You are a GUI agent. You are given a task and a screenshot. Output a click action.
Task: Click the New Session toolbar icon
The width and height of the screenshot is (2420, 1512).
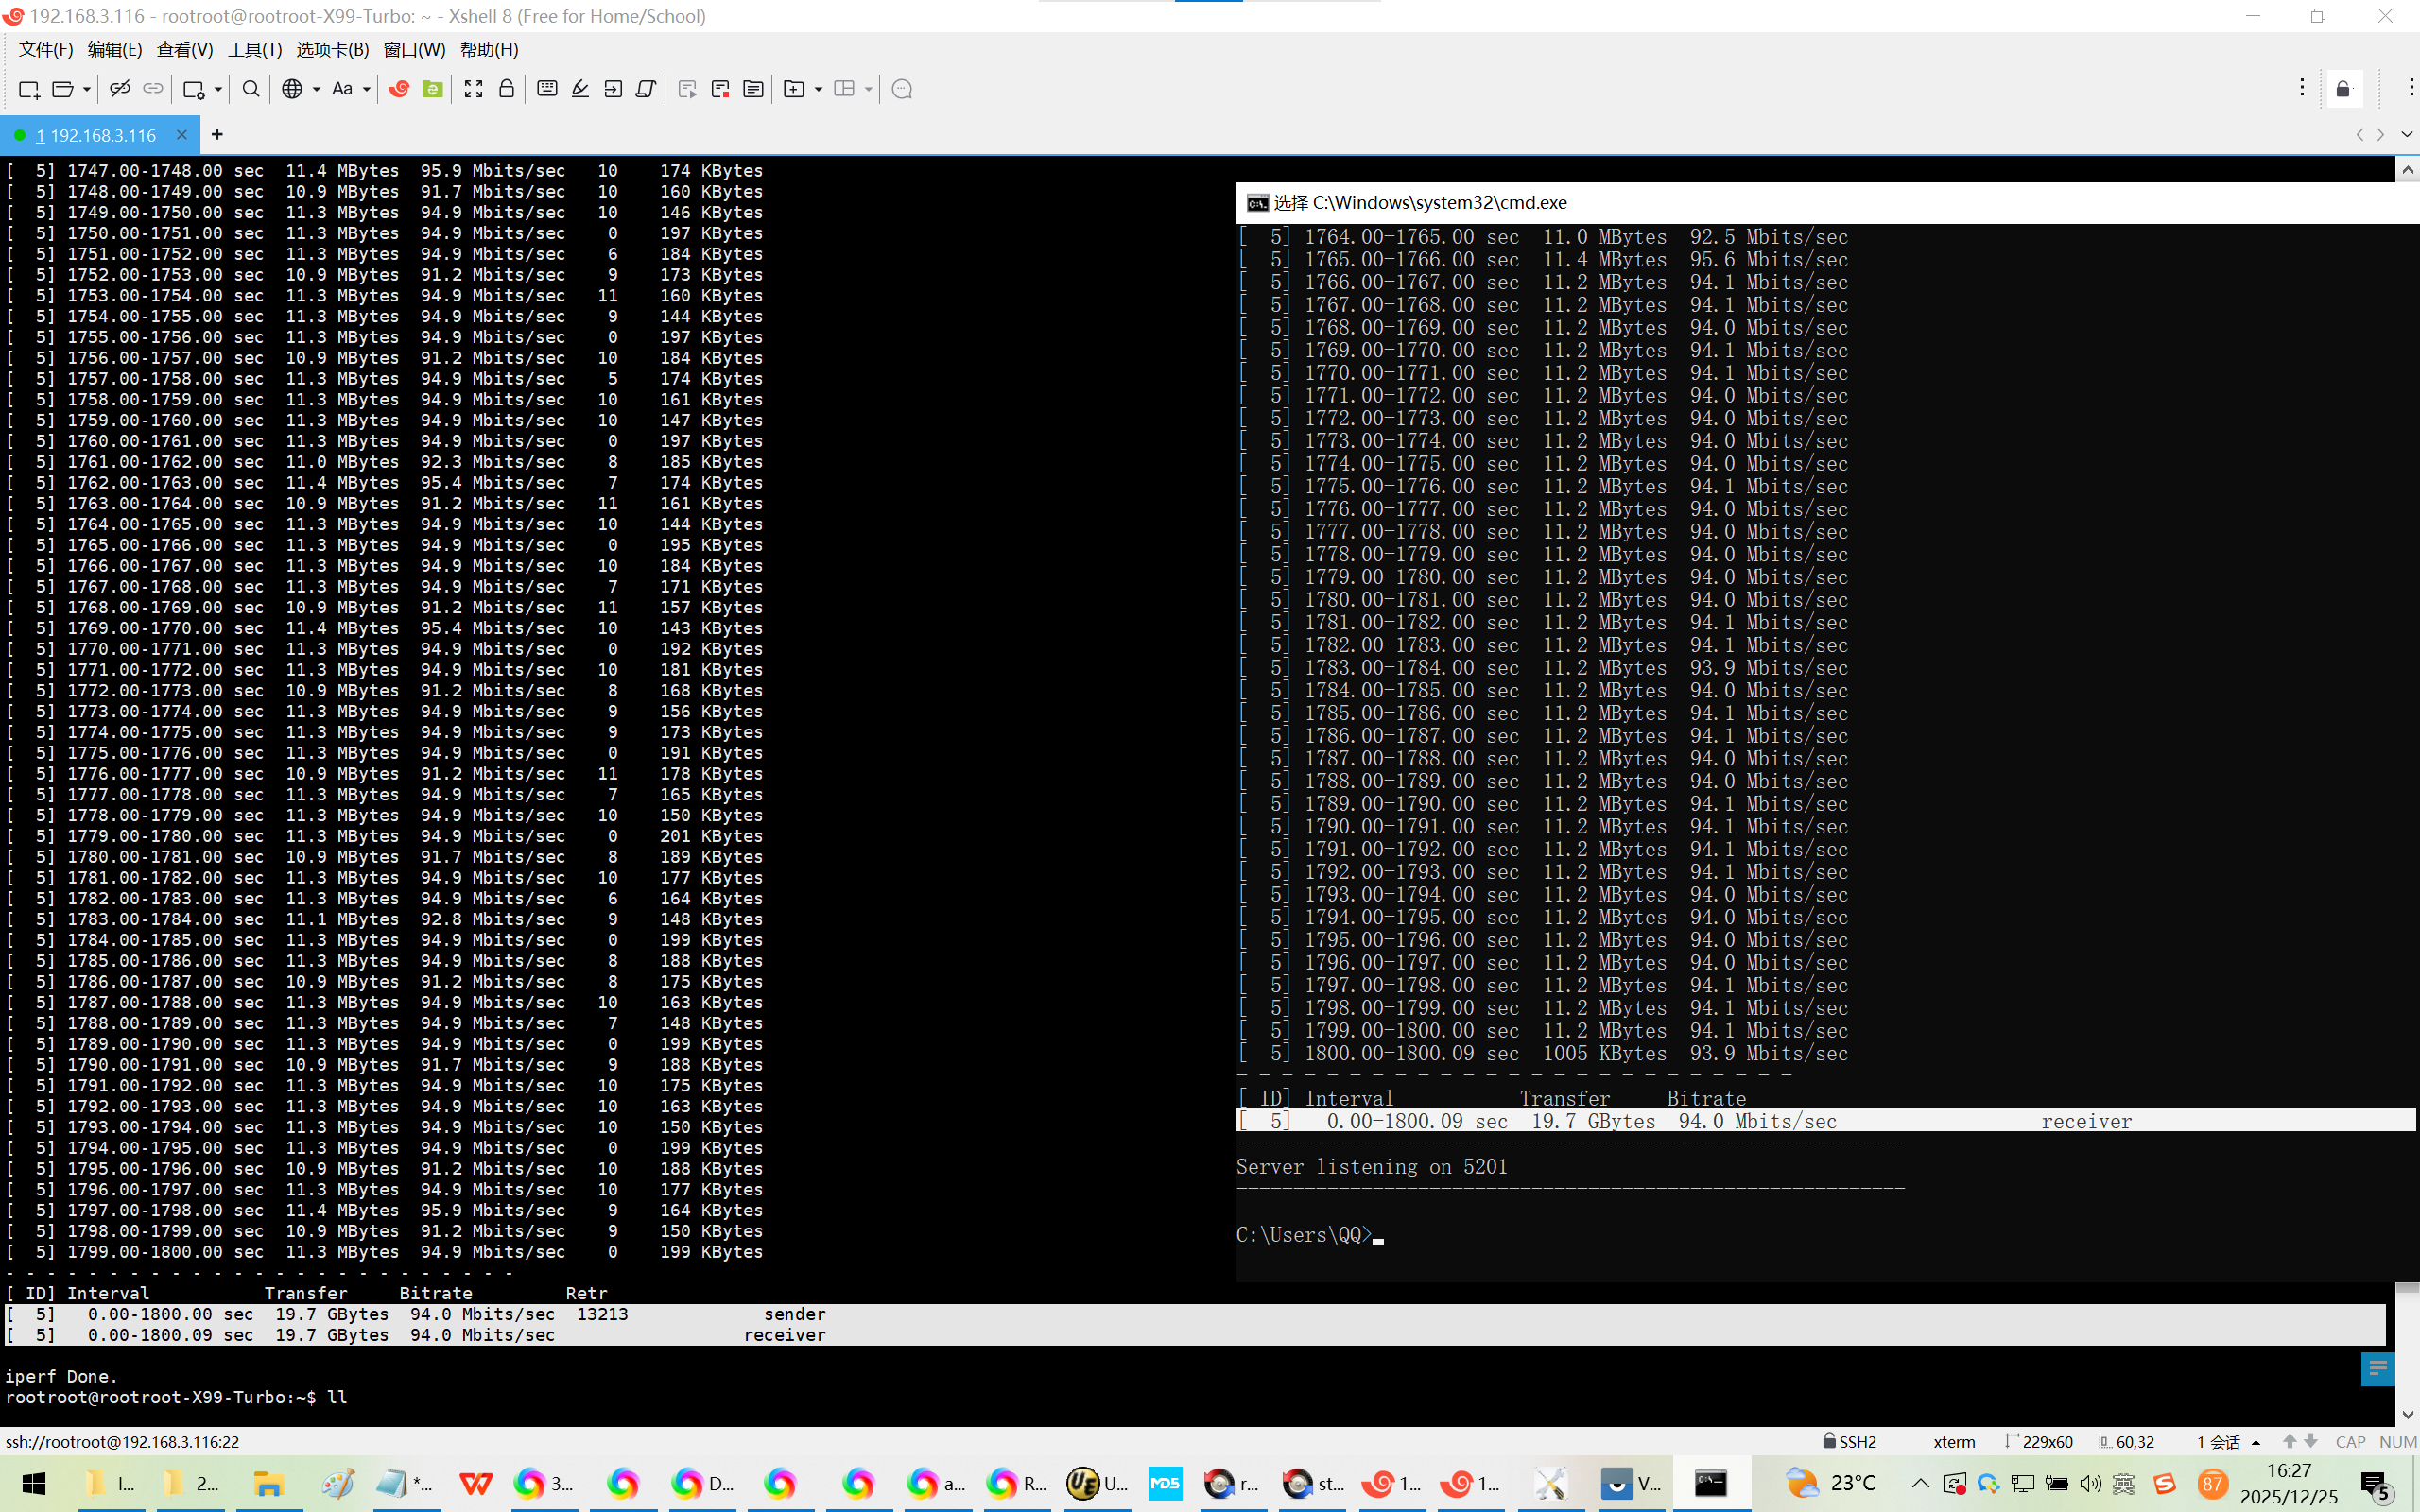tap(28, 89)
